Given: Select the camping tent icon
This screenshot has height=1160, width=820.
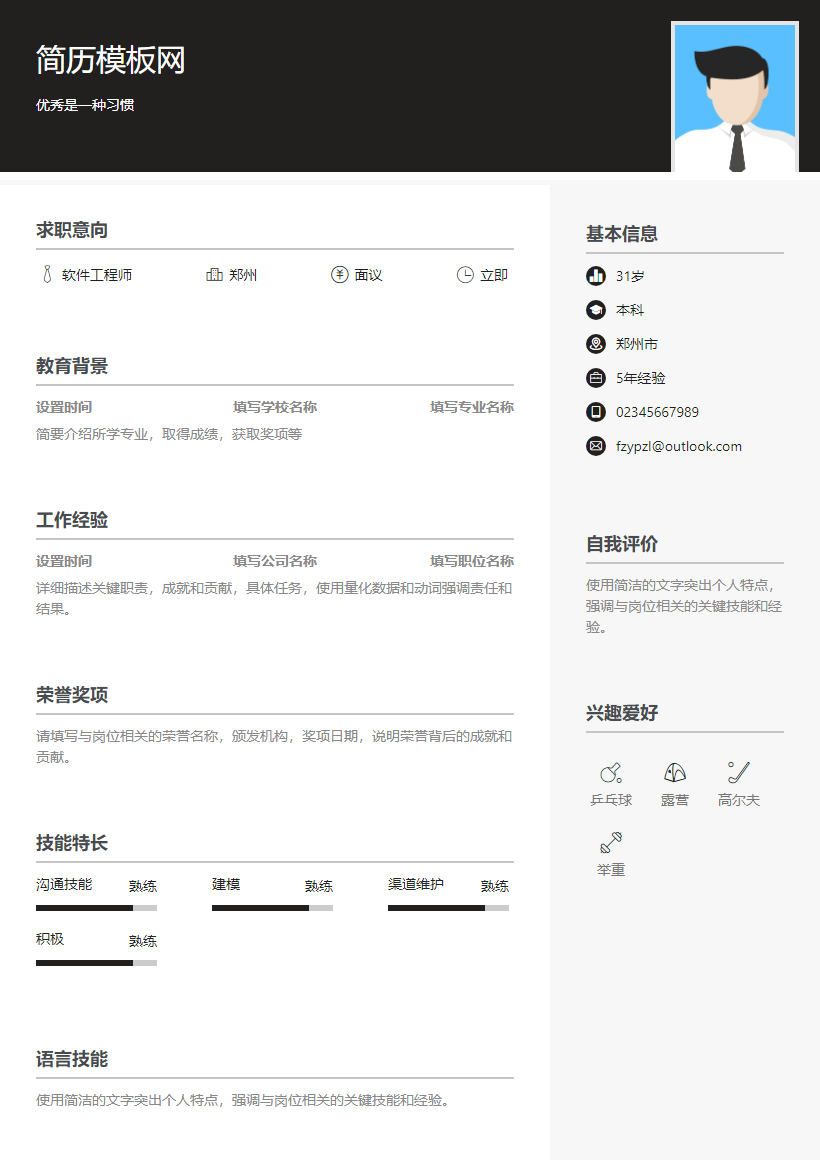Looking at the screenshot, I should [x=674, y=773].
